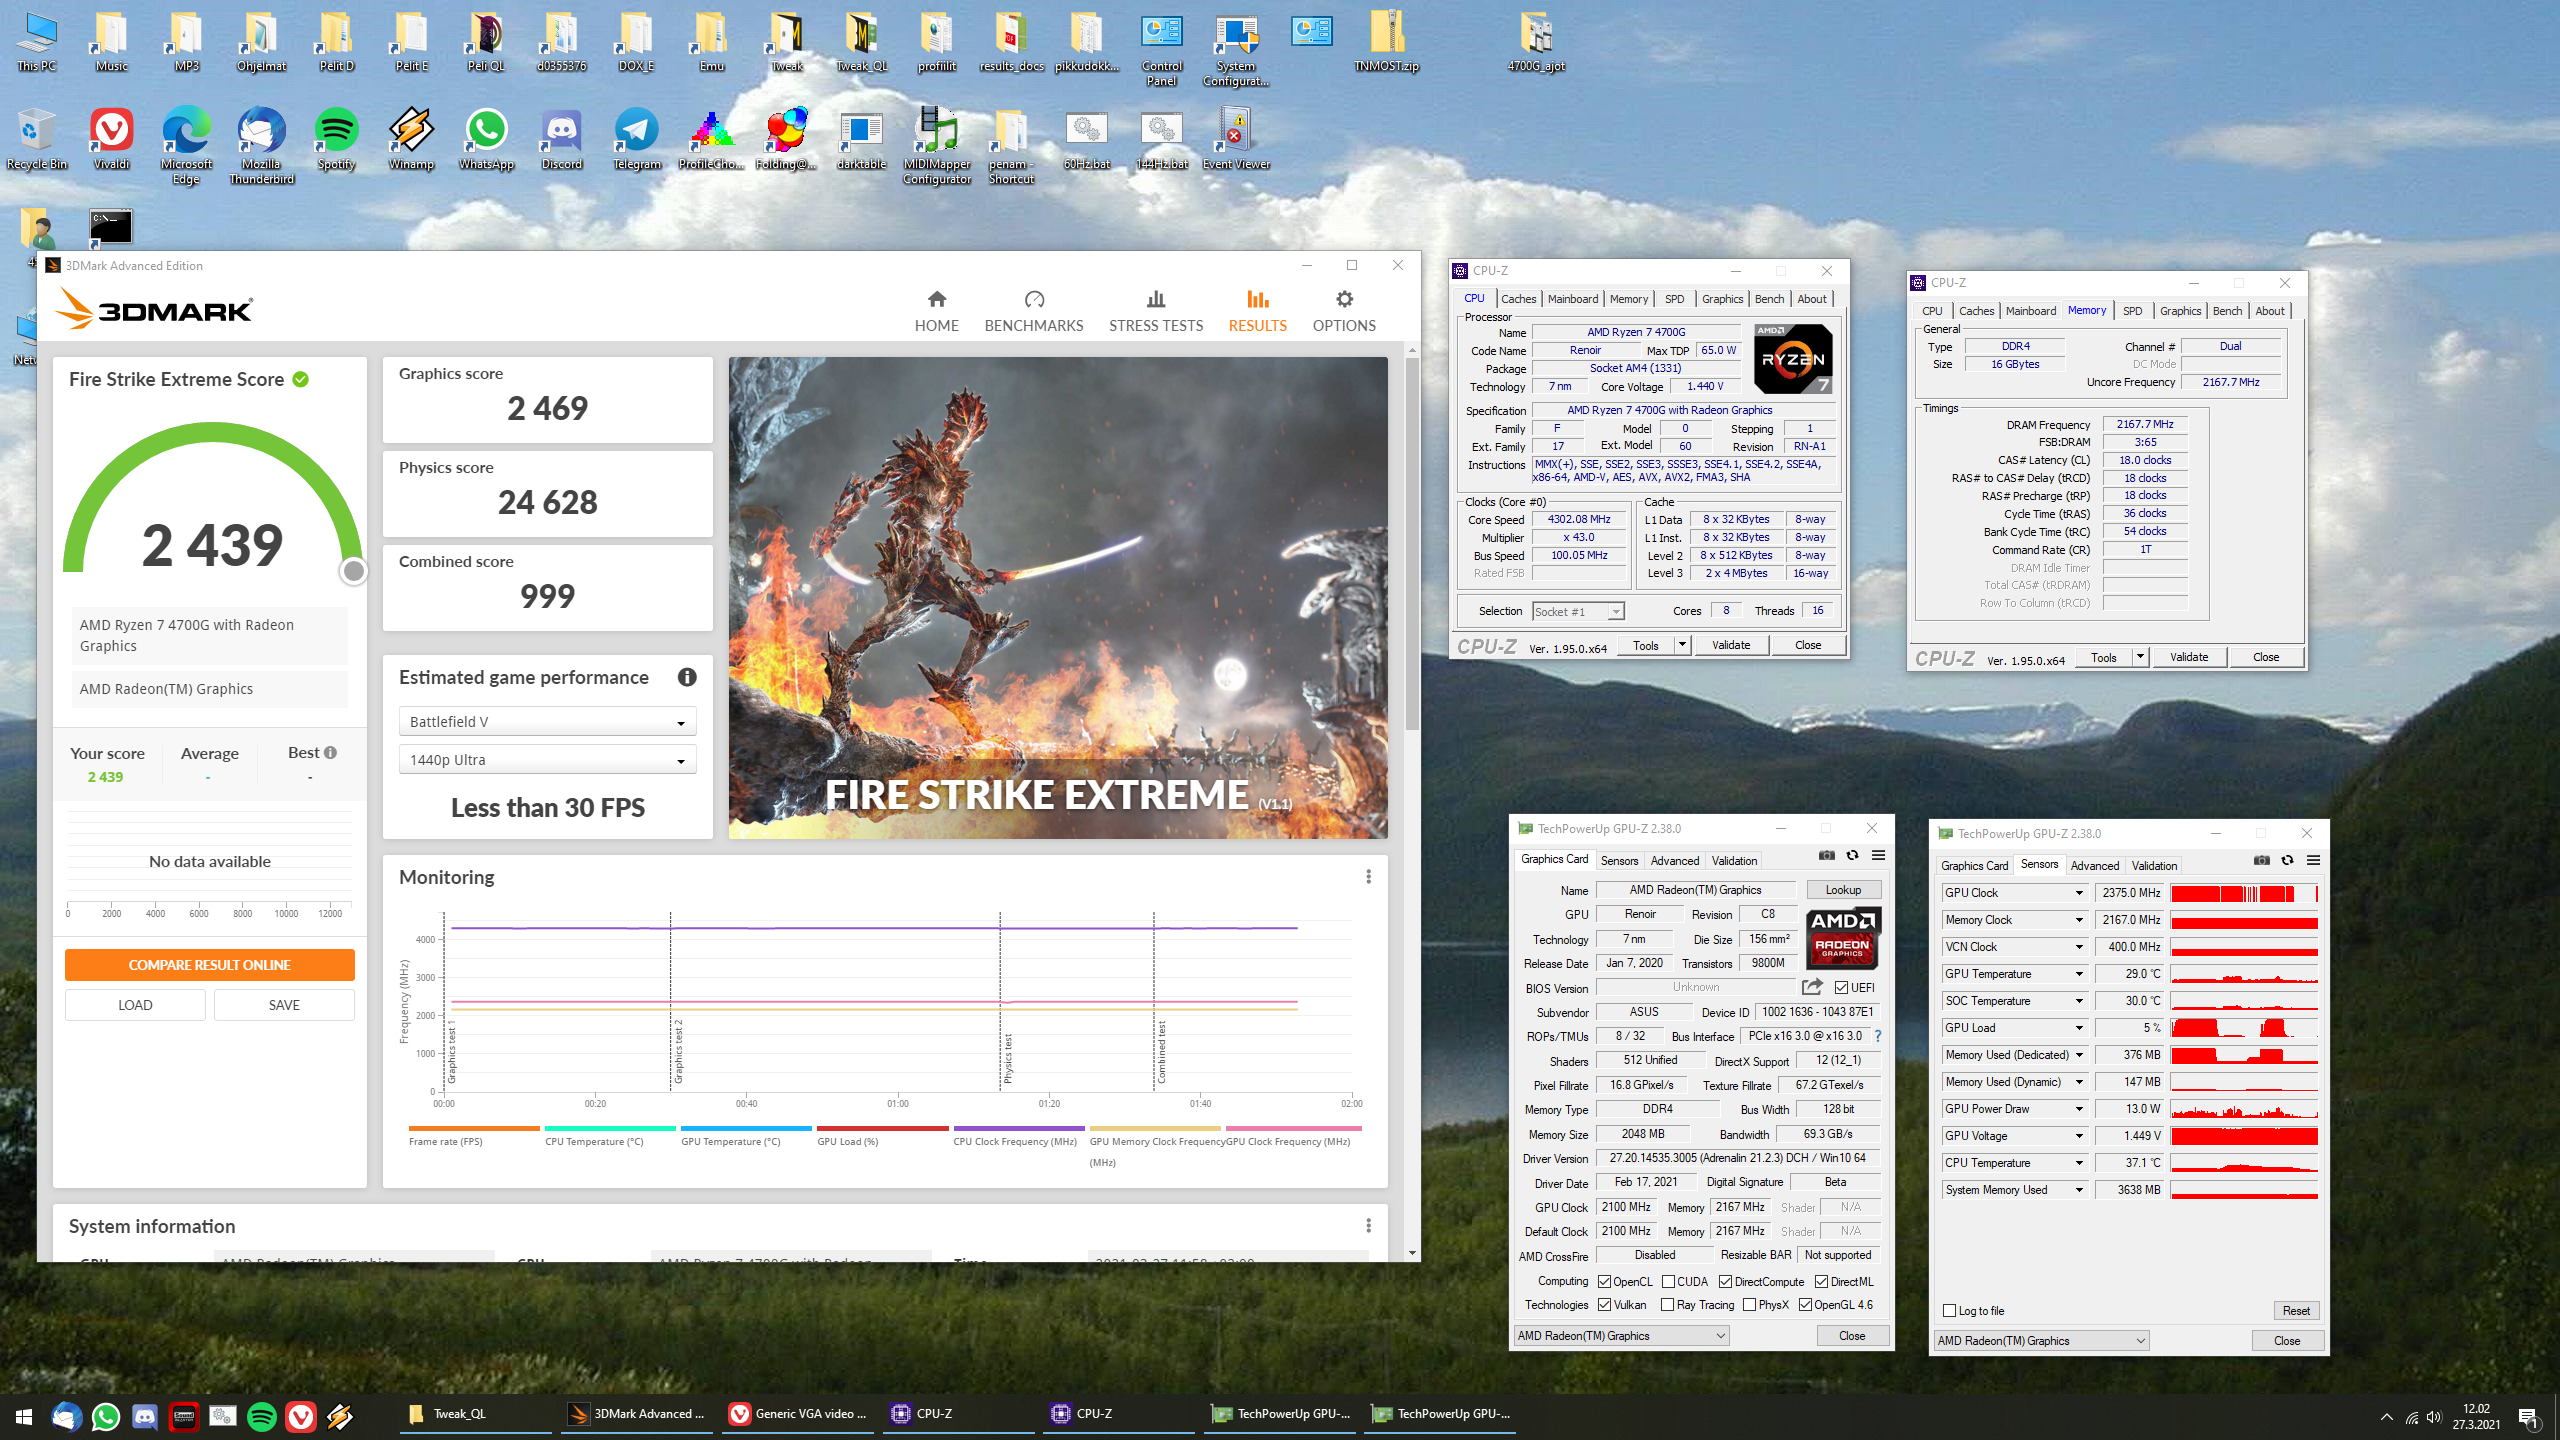This screenshot has height=1440, width=2560.
Task: Enable Log to file in GPU-Z Sensors
Action: click(1949, 1310)
